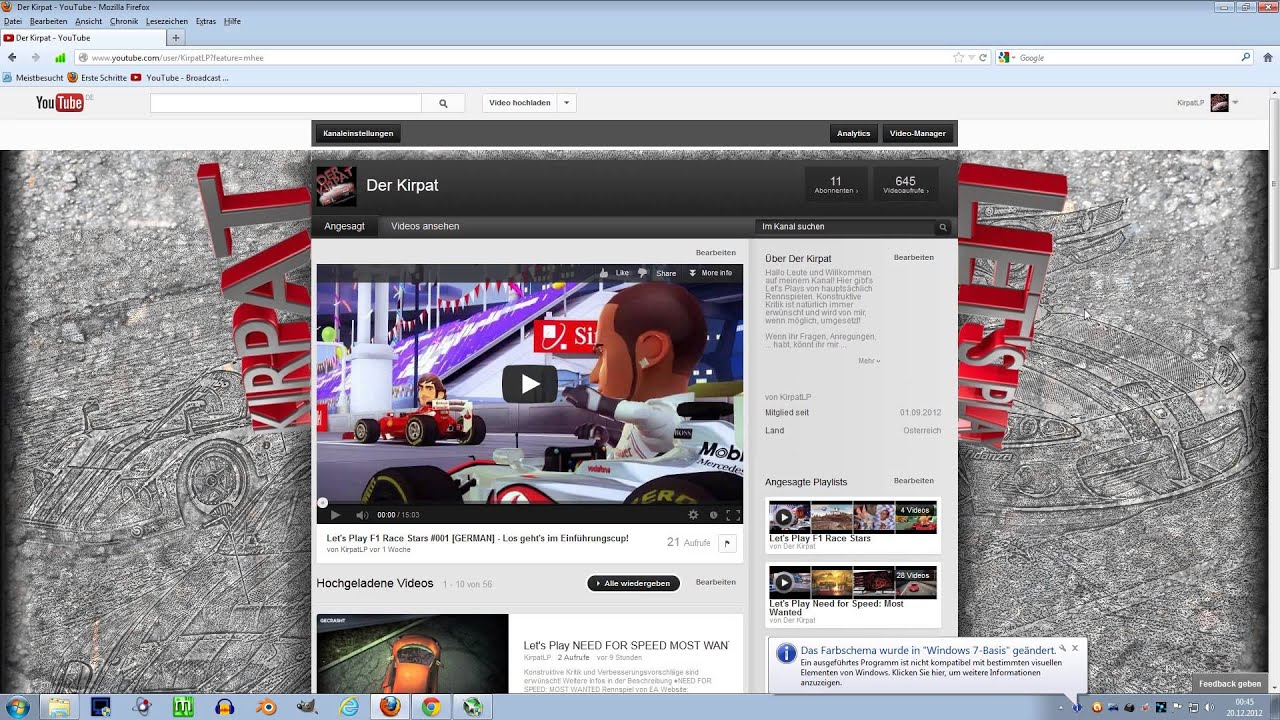This screenshot has width=1280, height=720.
Task: Close the Windows color scheme notification balloon
Action: tap(1075, 648)
